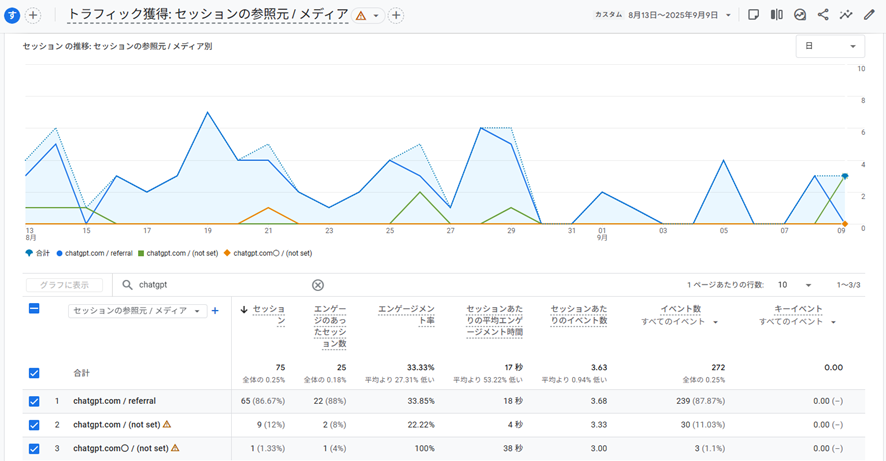886x461 pixels.
Task: Open the 日 granularity dropdown
Action: (x=830, y=46)
